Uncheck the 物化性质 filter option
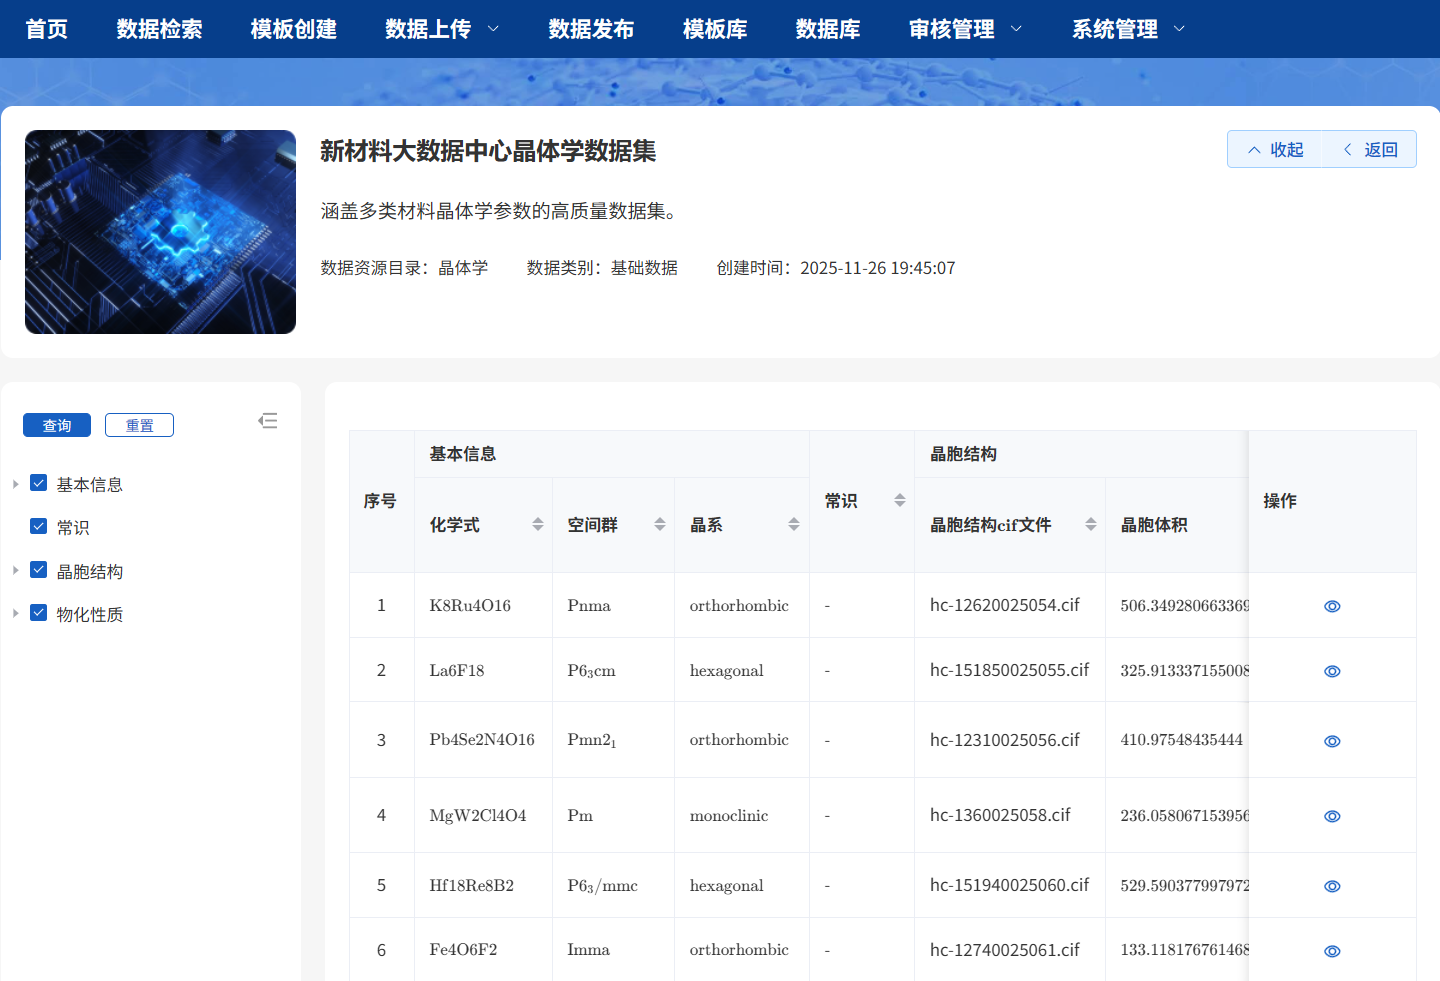Image resolution: width=1440 pixels, height=981 pixels. tap(38, 614)
